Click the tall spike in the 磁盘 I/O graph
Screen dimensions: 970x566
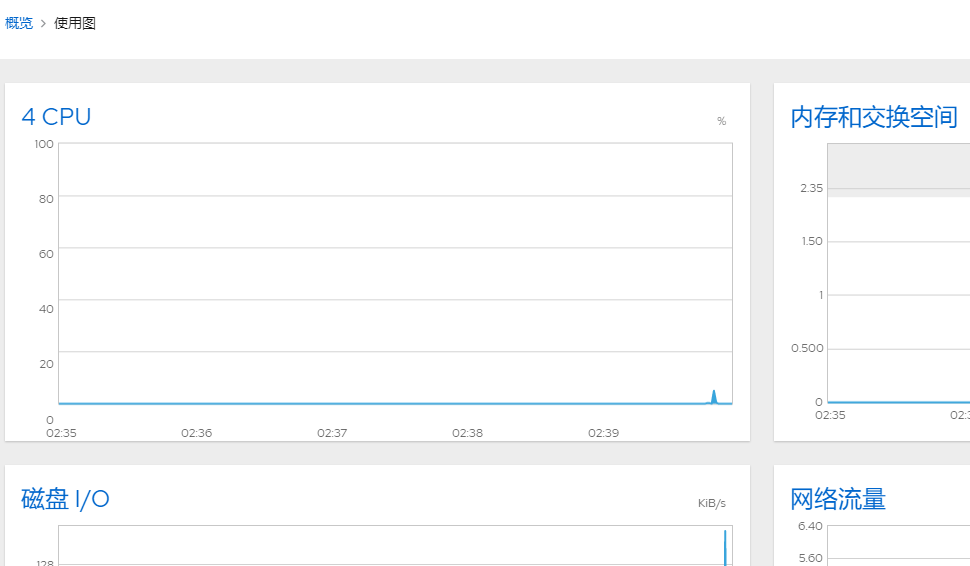tap(725, 546)
